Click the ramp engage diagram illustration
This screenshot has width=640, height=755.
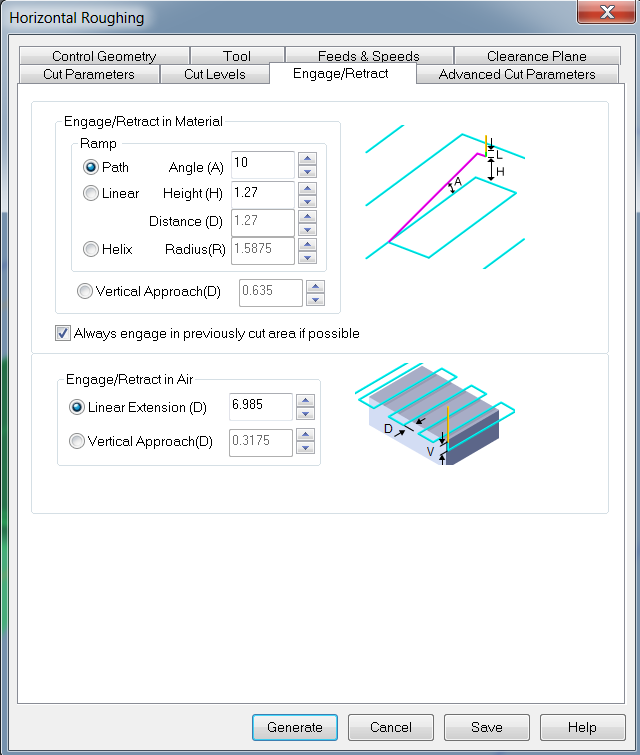445,196
